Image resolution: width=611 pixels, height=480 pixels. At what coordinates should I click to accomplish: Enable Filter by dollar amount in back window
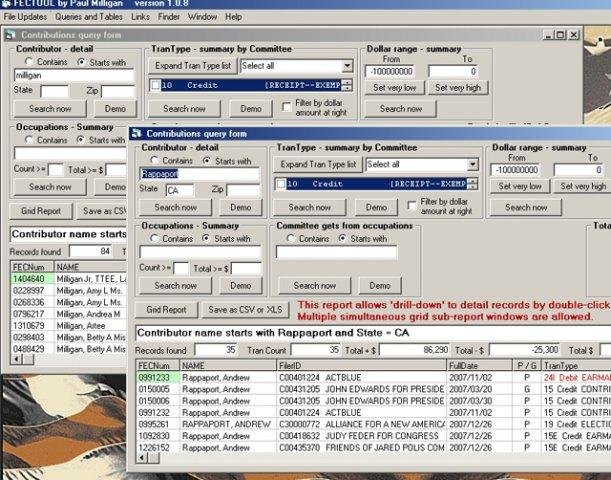coord(286,107)
